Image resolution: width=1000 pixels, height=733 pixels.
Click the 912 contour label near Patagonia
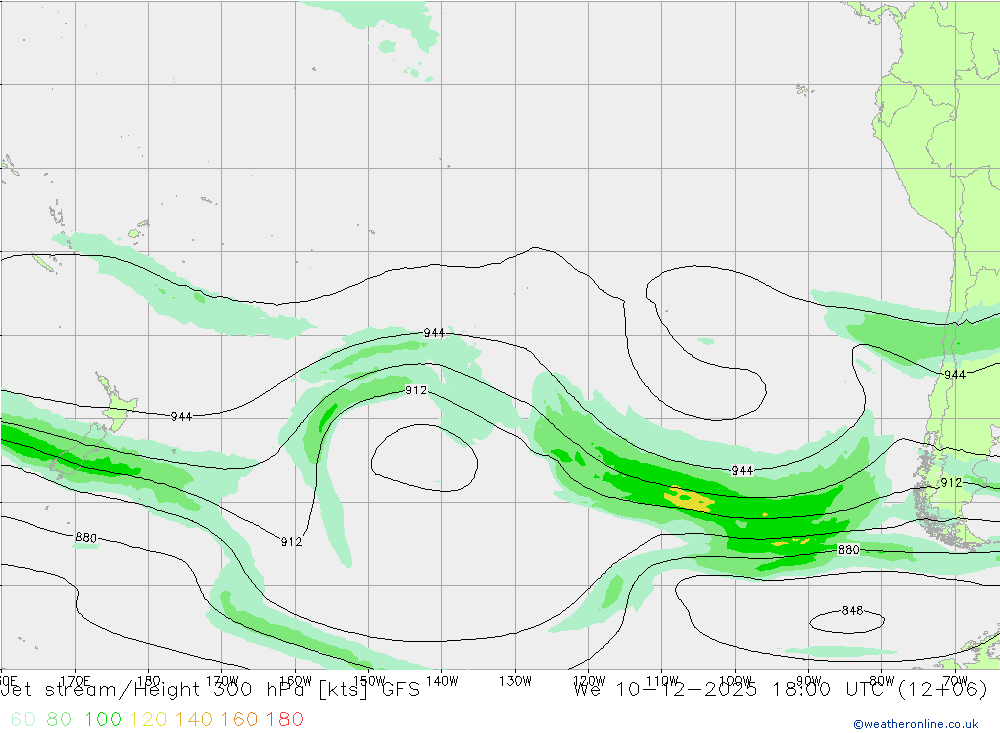click(x=951, y=483)
